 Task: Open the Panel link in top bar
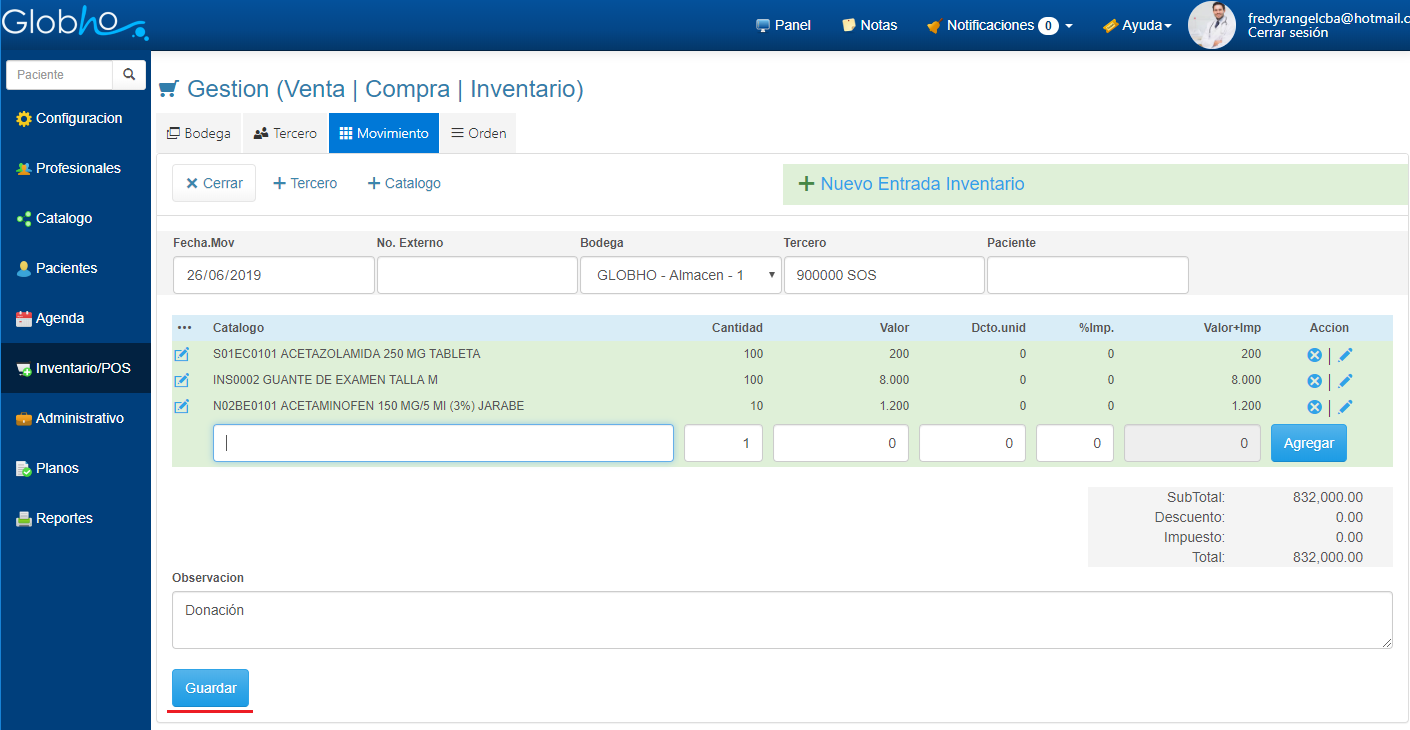point(783,25)
